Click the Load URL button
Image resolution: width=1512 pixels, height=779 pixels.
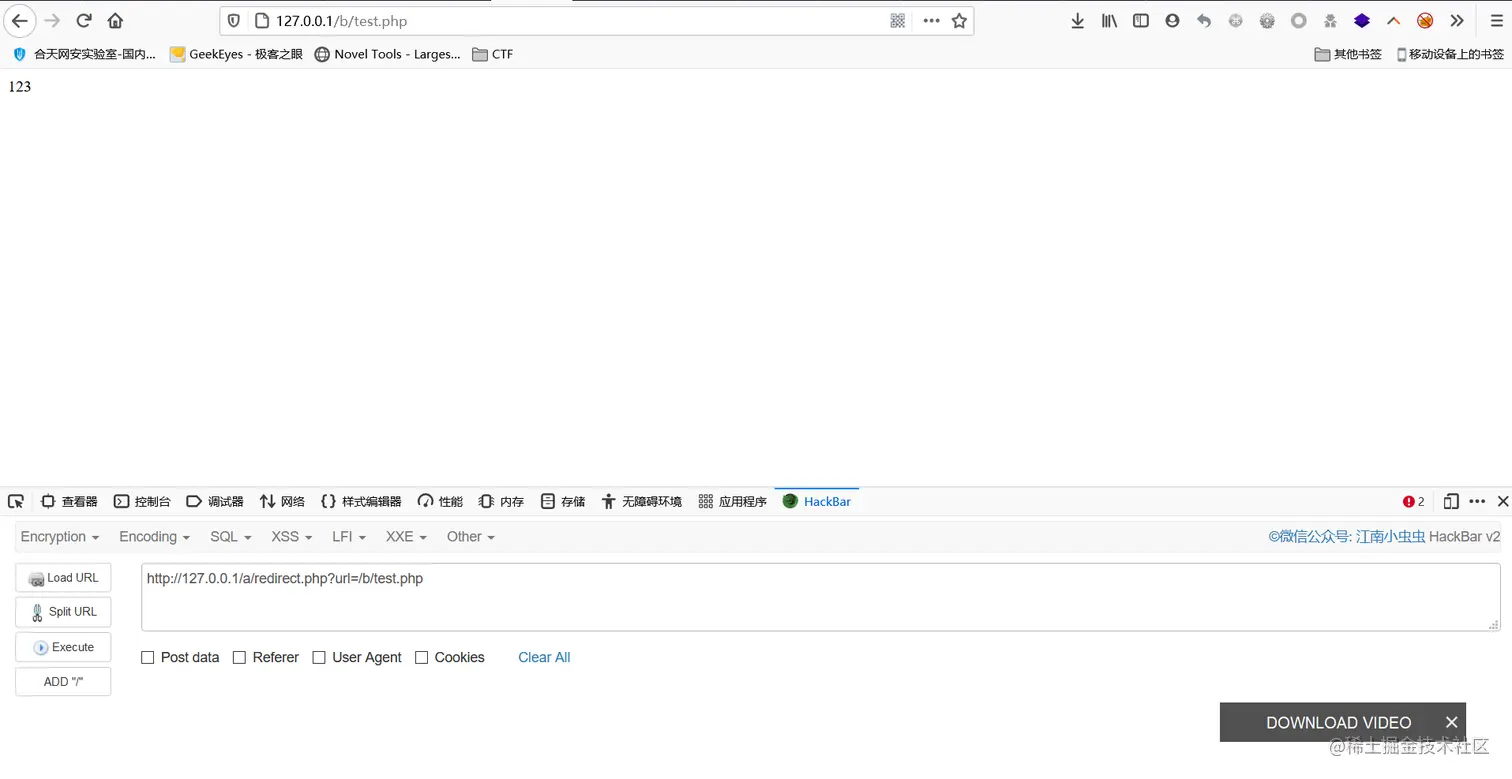(63, 578)
